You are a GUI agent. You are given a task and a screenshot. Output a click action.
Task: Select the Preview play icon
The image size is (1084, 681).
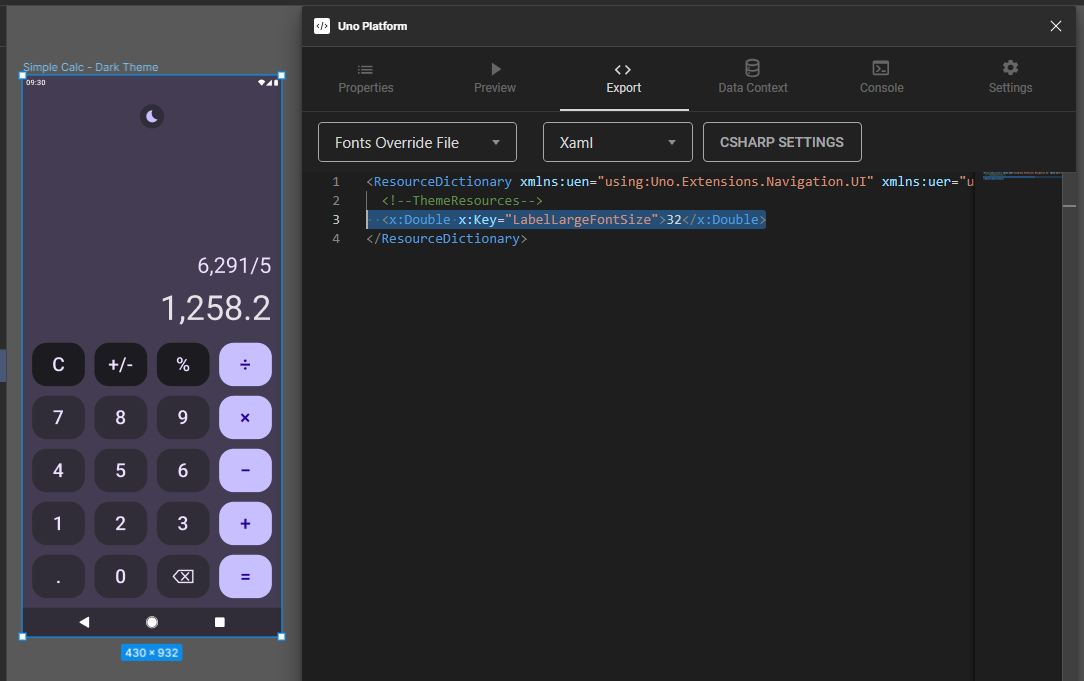click(494, 68)
